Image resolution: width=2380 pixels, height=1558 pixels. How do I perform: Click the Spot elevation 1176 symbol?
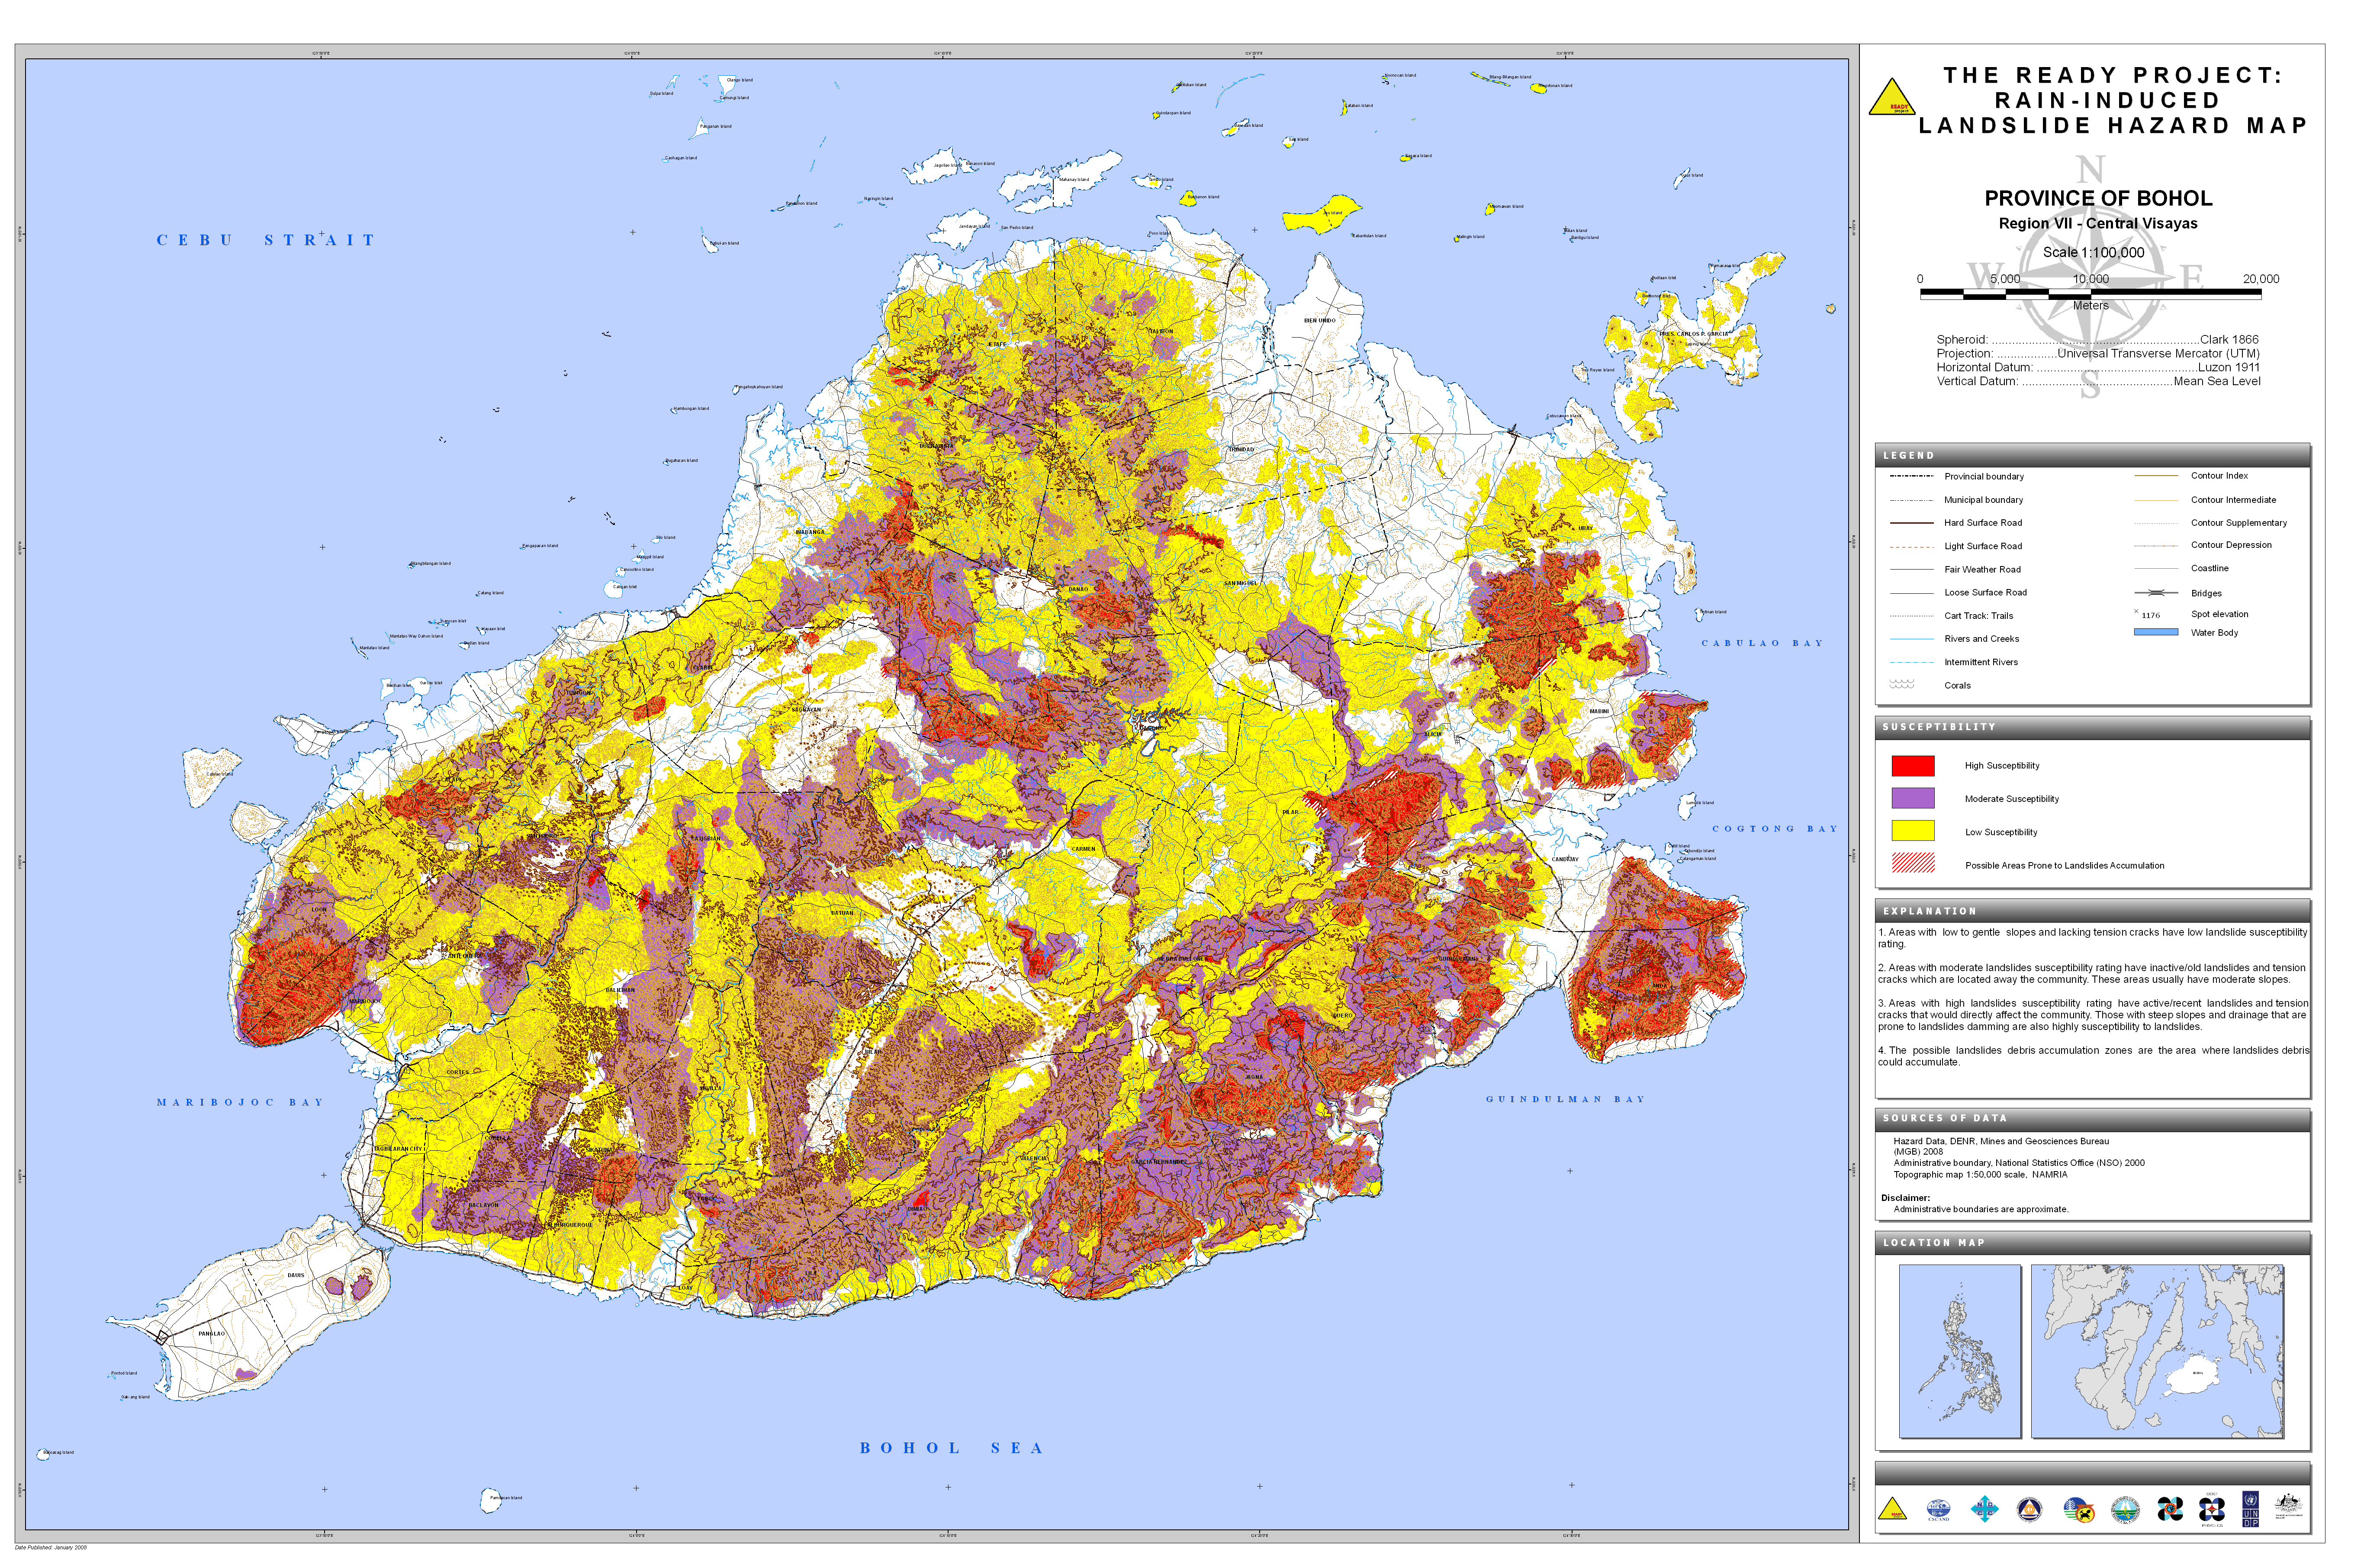(2148, 614)
